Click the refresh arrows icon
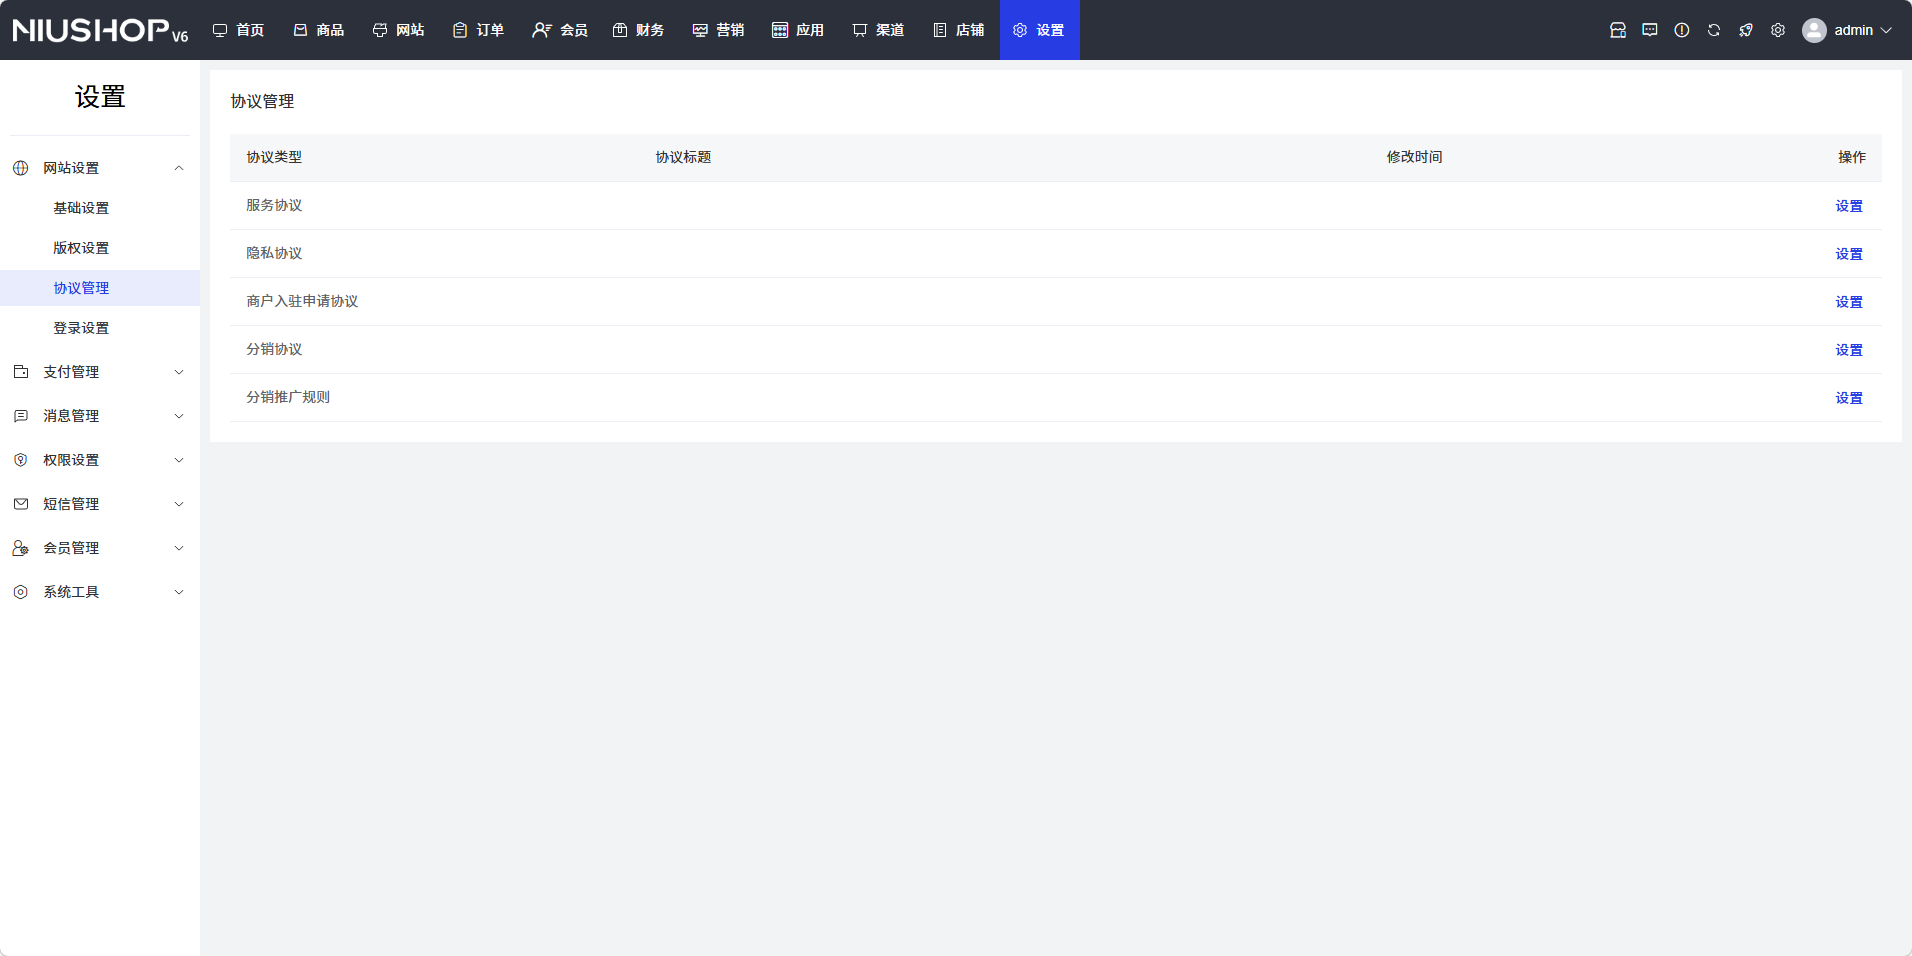This screenshot has height=956, width=1912. 1713,30
